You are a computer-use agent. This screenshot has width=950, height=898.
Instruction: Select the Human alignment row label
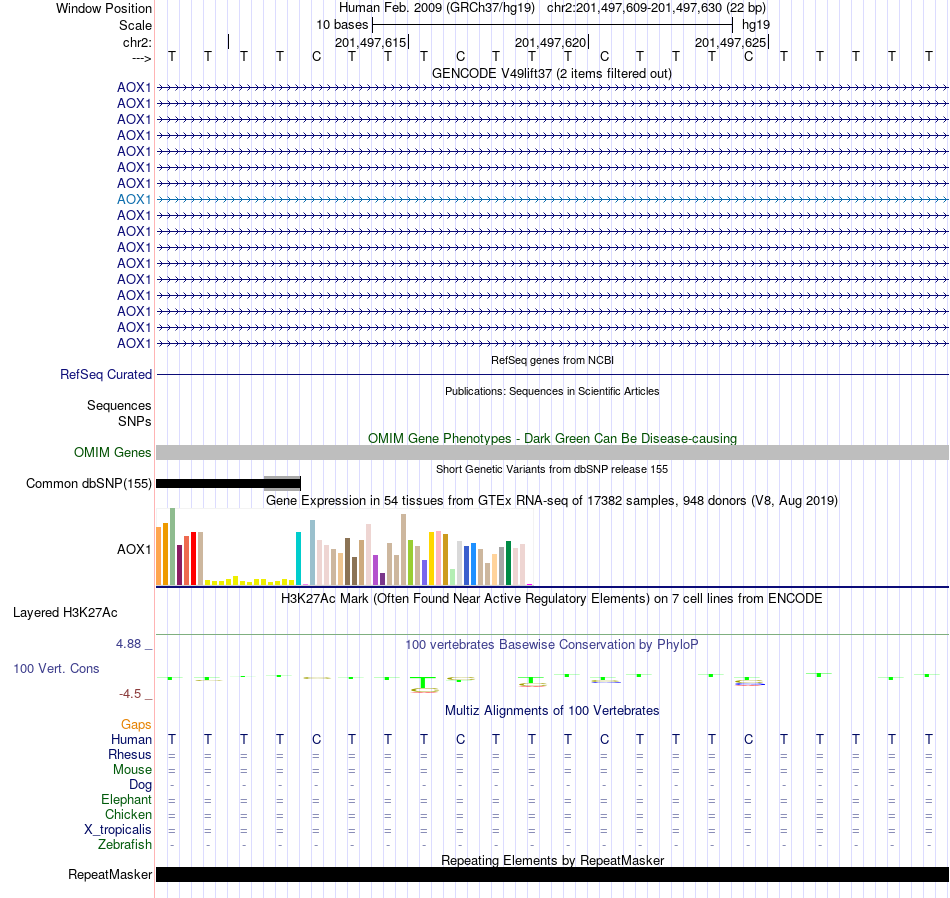point(131,739)
